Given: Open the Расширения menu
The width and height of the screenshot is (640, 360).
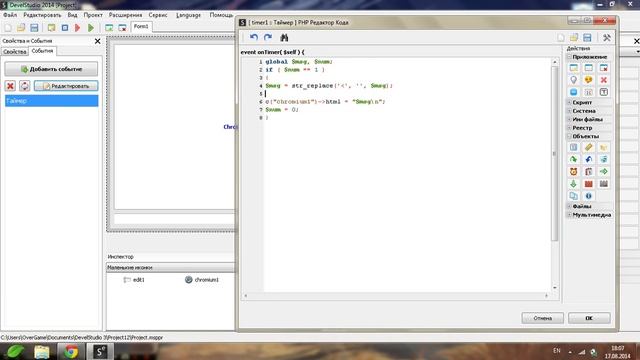Looking at the screenshot, I should click(125, 15).
